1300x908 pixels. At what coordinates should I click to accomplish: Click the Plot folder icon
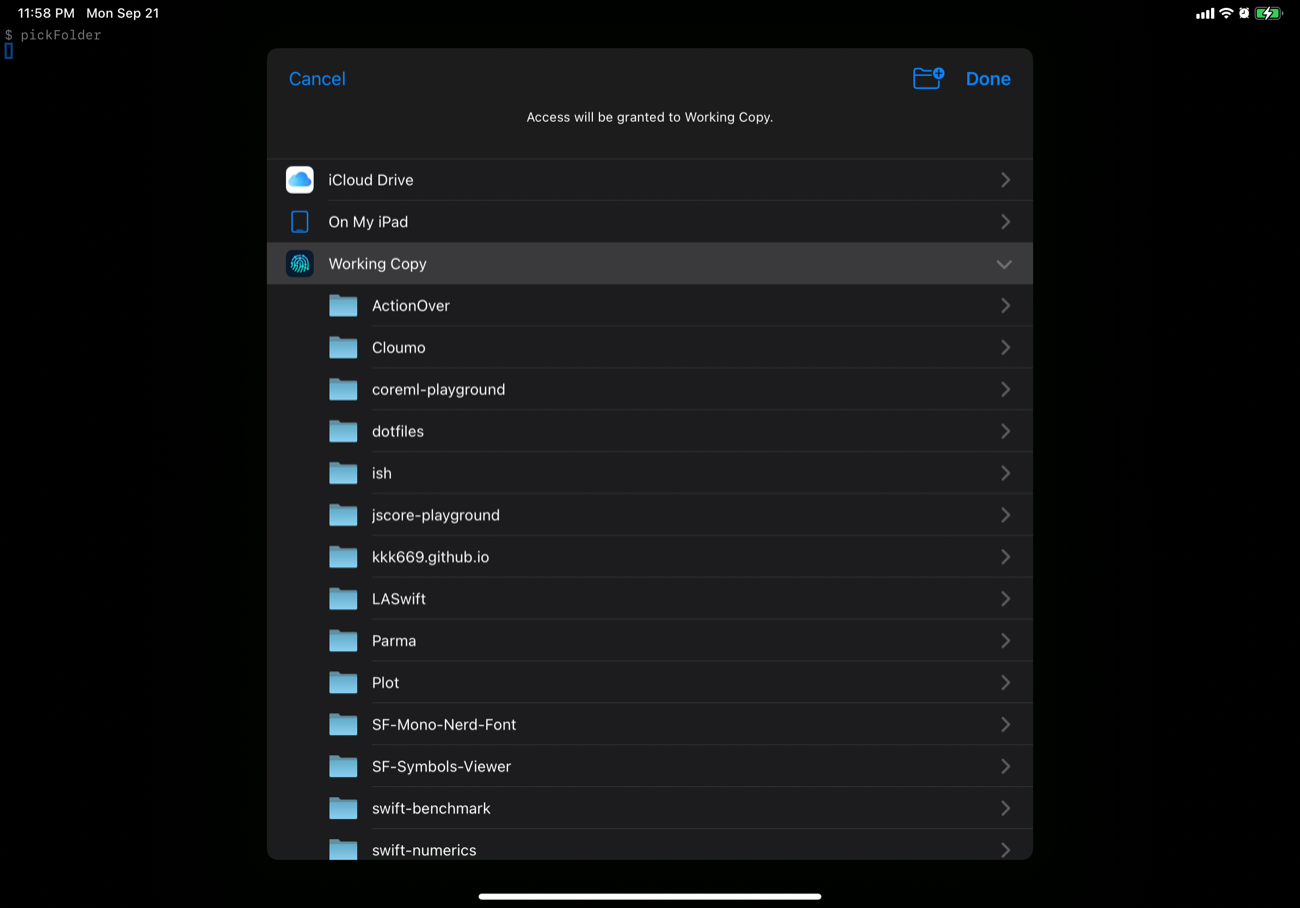pyautogui.click(x=343, y=683)
